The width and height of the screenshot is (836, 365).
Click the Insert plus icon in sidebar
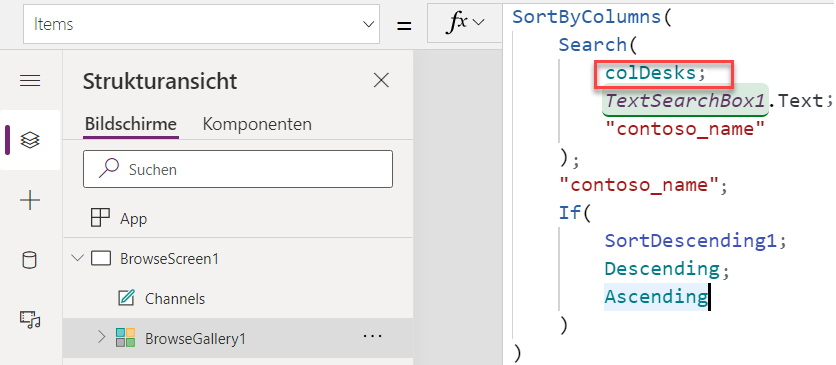pyautogui.click(x=30, y=201)
